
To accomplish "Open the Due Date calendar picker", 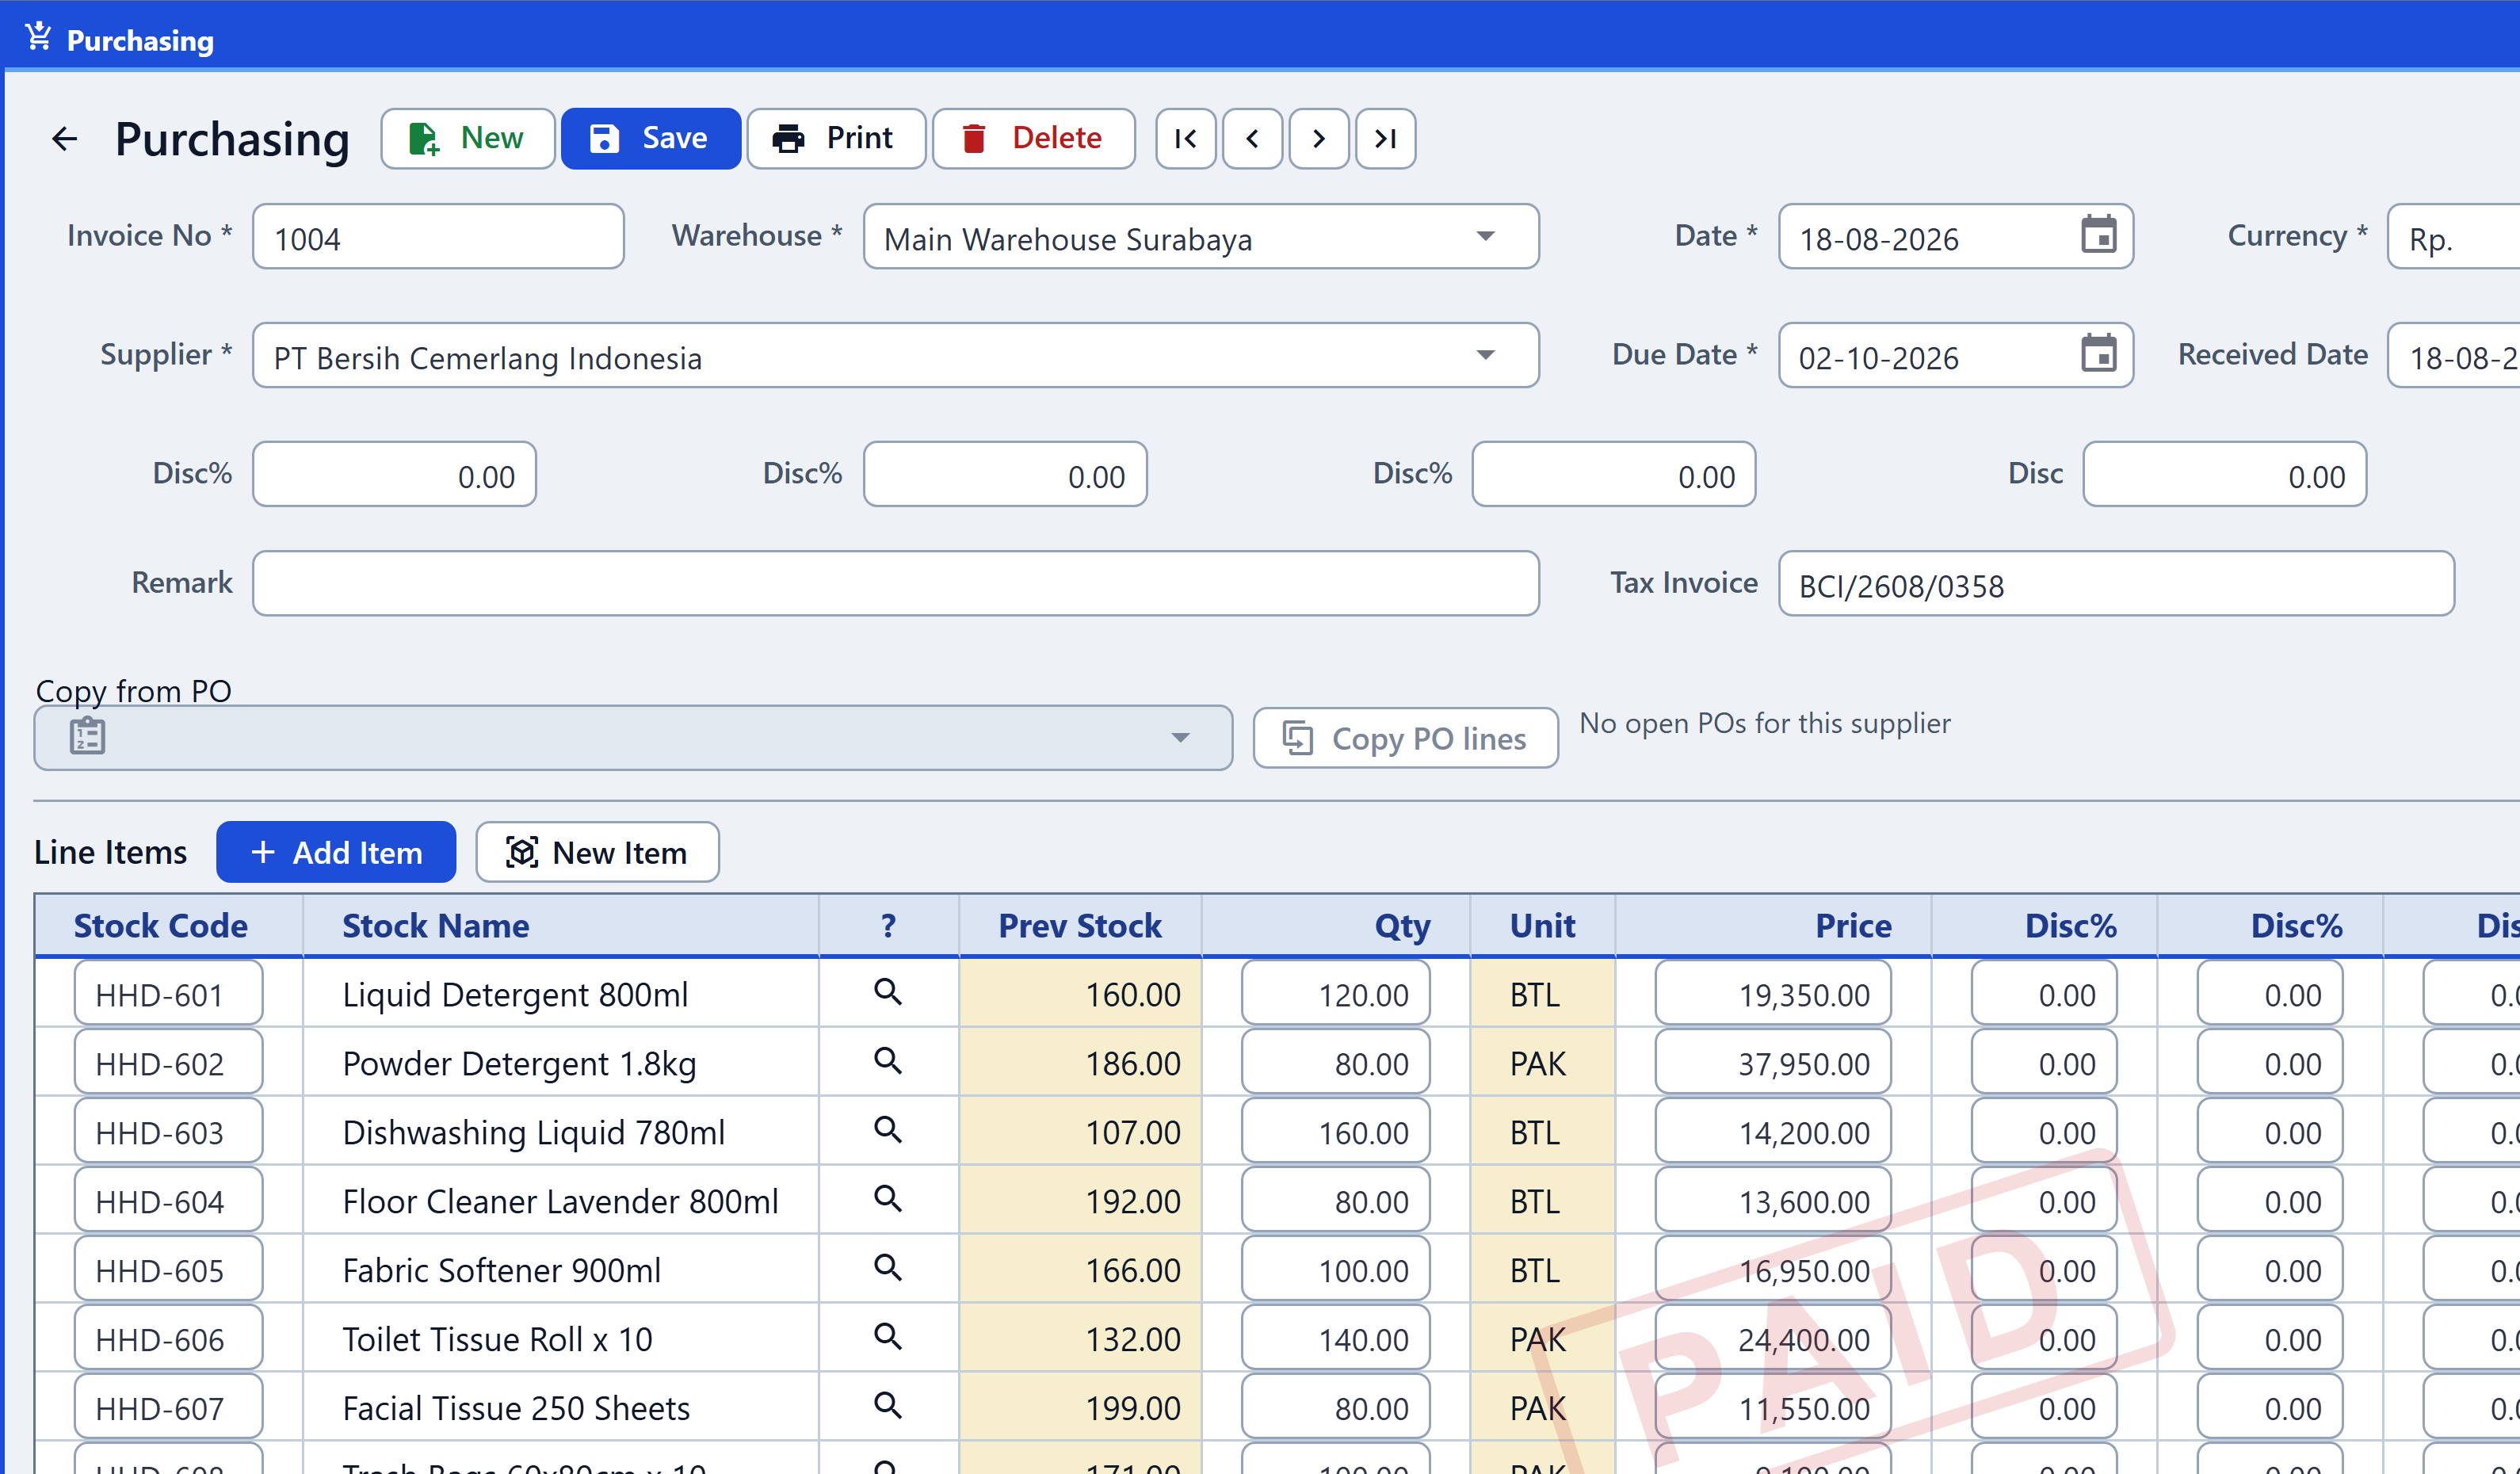I will pos(2098,354).
